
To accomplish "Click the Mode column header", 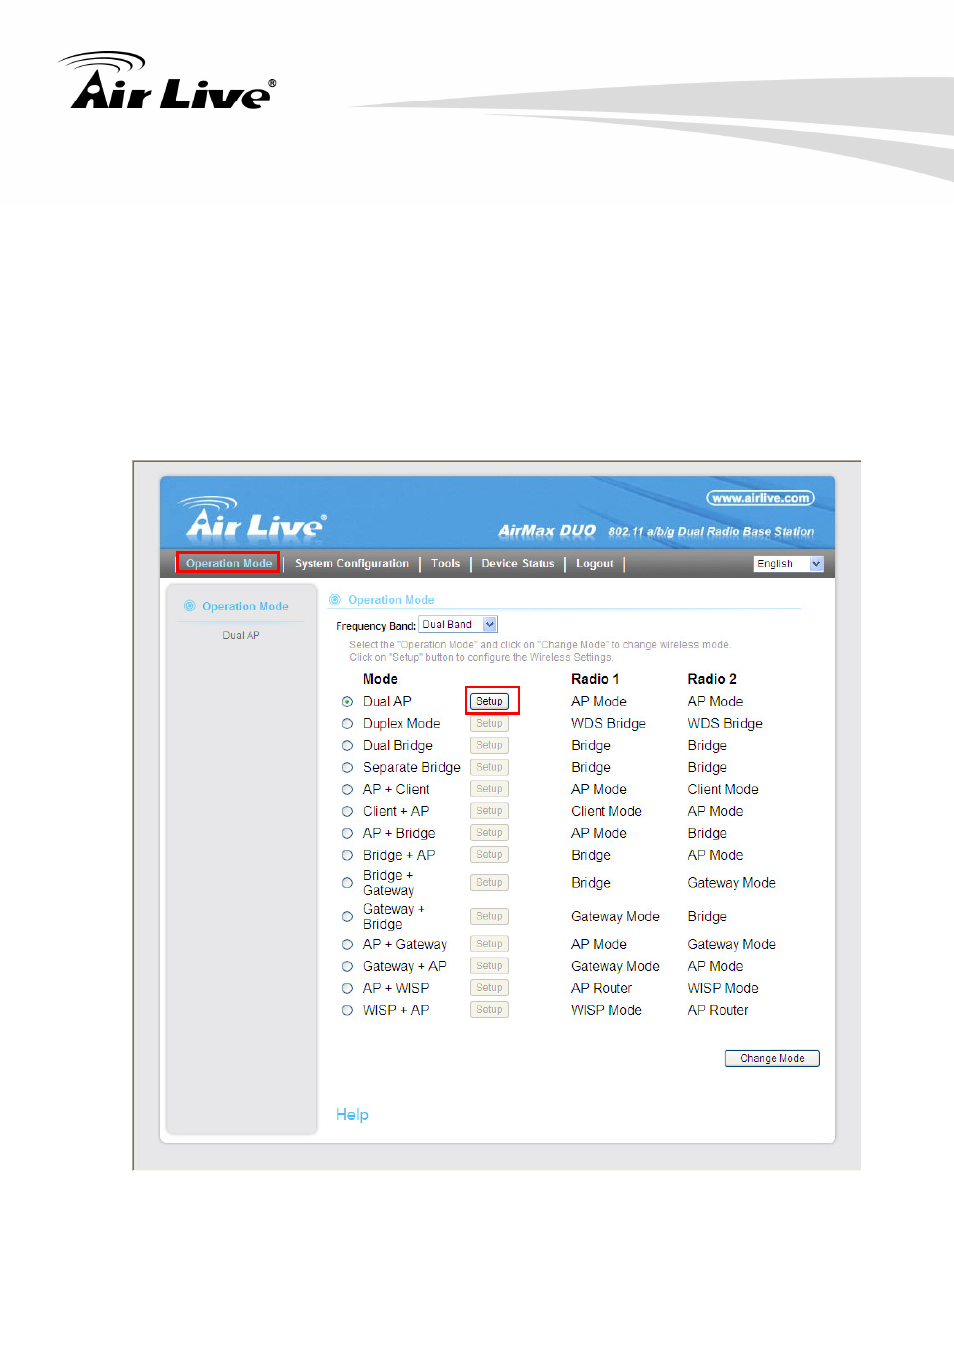I will pos(380,680).
